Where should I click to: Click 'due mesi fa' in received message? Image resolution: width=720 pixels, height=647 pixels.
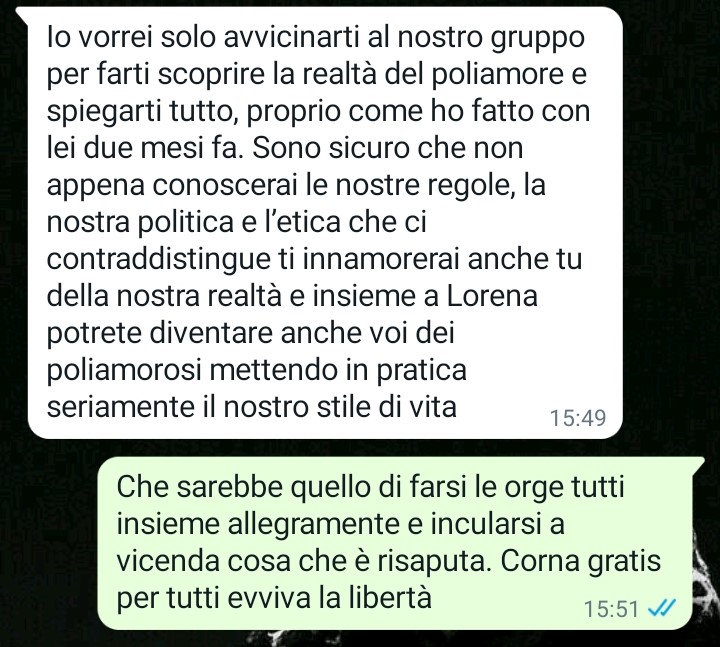click(x=158, y=148)
